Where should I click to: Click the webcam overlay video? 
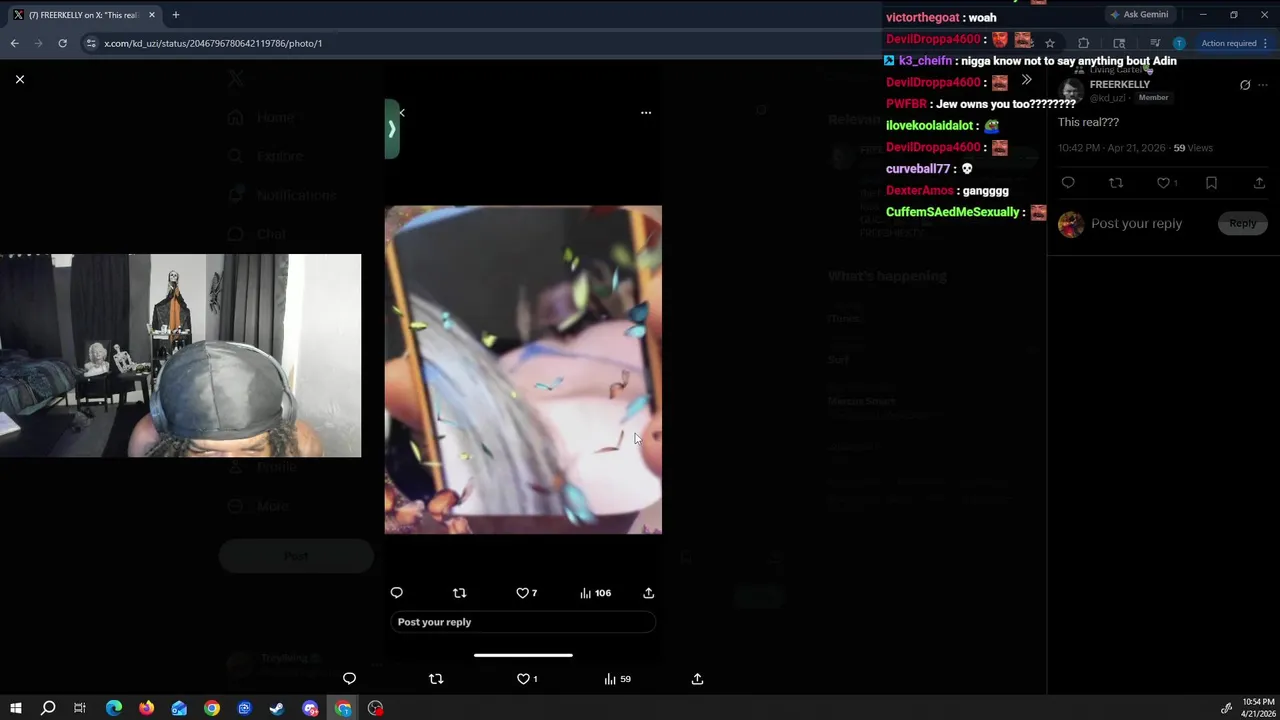pos(180,356)
